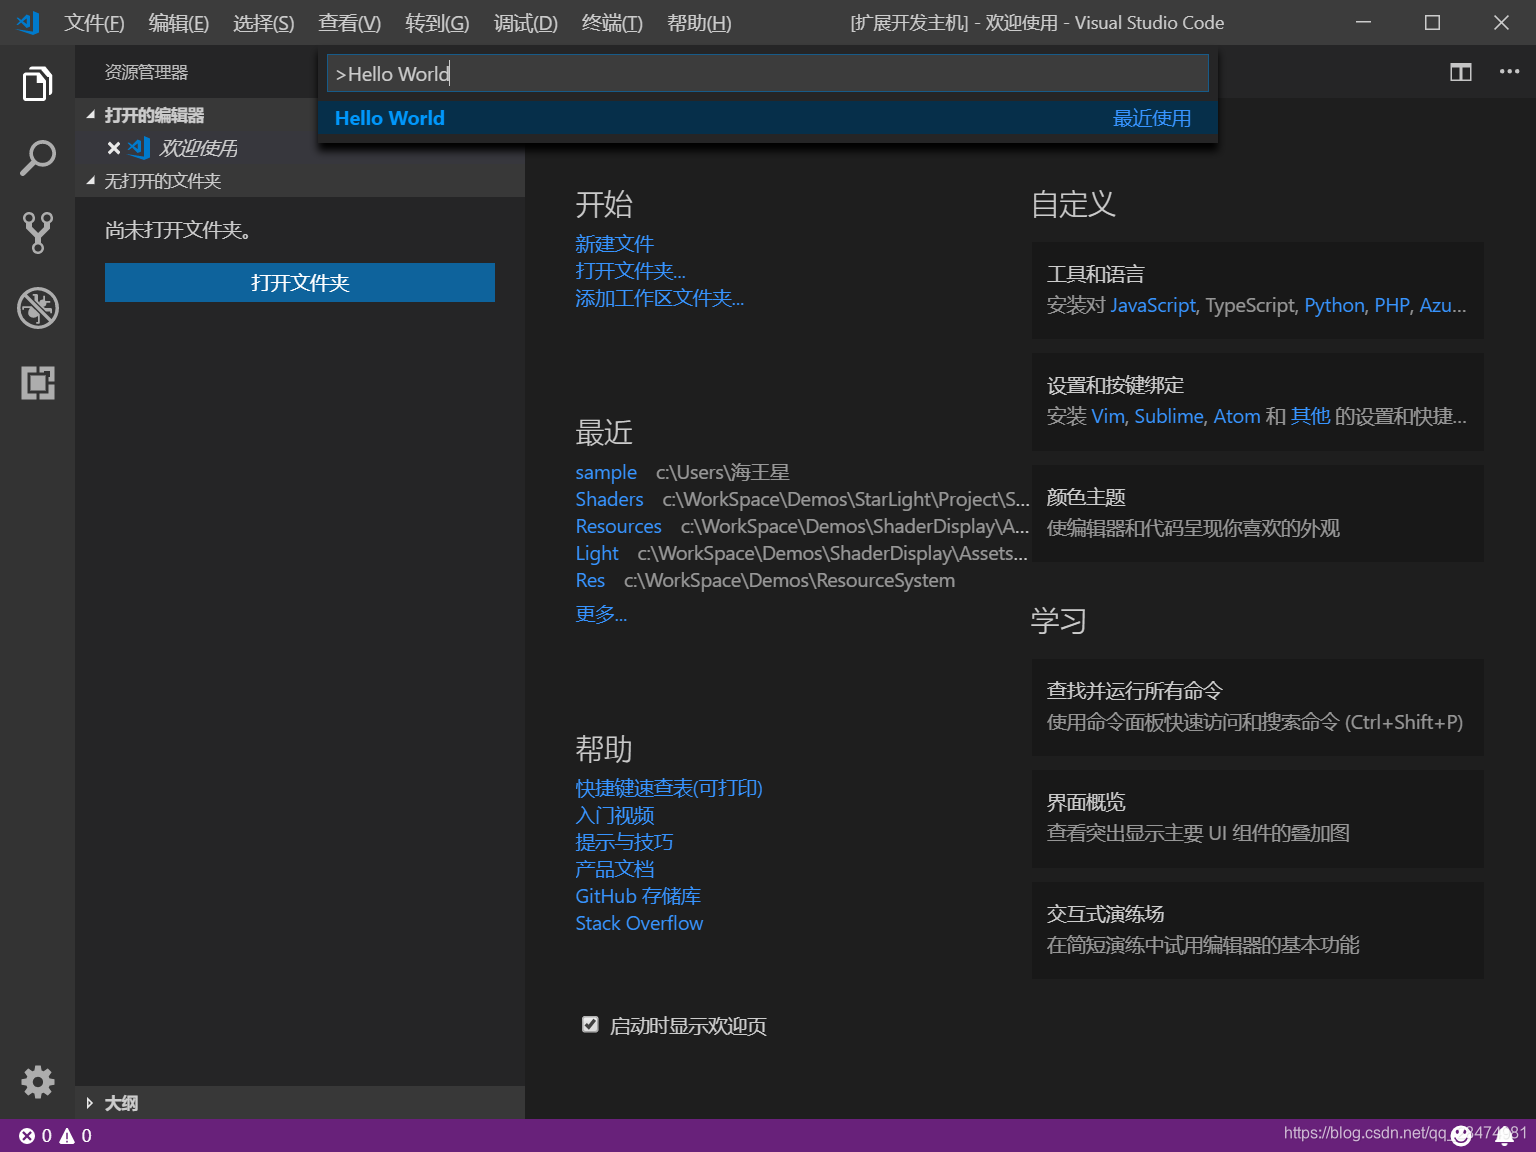Click PHP link in 工具和语言
The image size is (1536, 1152).
coord(1392,305)
